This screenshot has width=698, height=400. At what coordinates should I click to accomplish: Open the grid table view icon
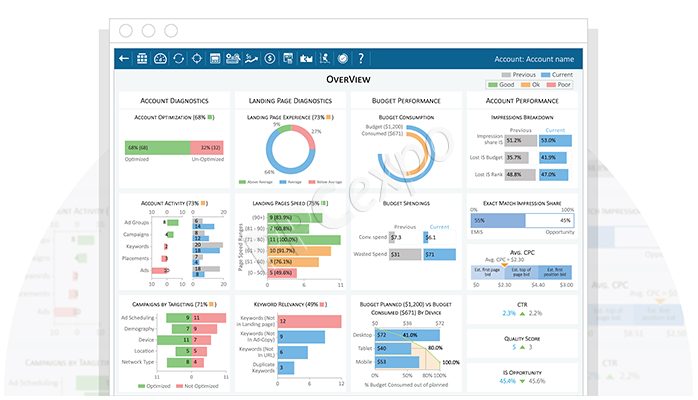click(x=142, y=58)
